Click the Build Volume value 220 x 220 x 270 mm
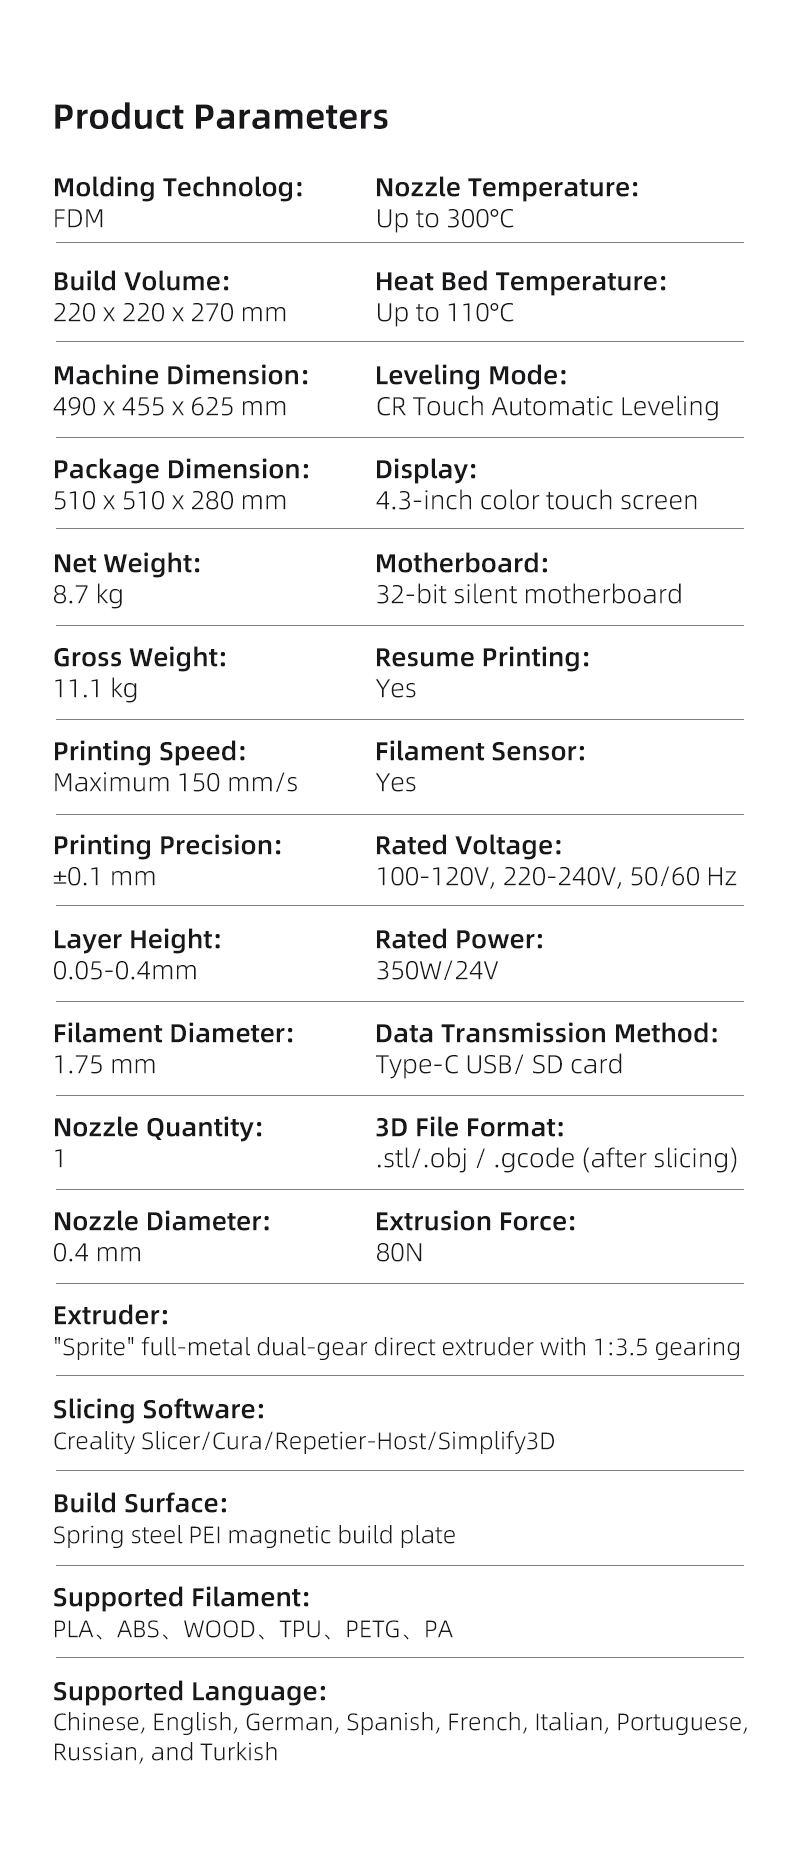Screen dimensions: 790x1863 click(x=170, y=312)
